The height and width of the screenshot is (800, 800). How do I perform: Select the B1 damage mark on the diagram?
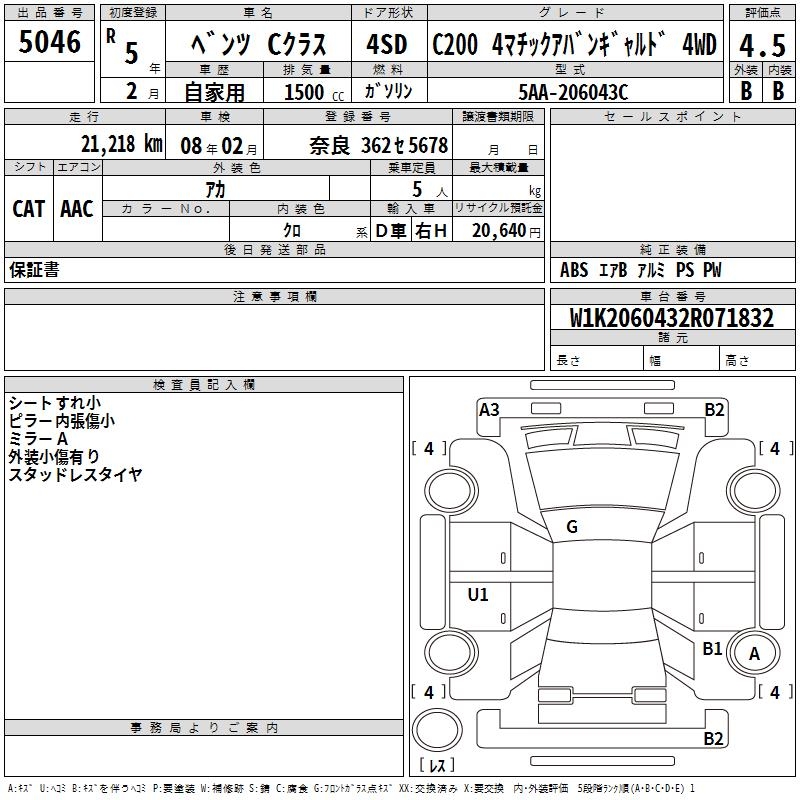pyautogui.click(x=712, y=649)
